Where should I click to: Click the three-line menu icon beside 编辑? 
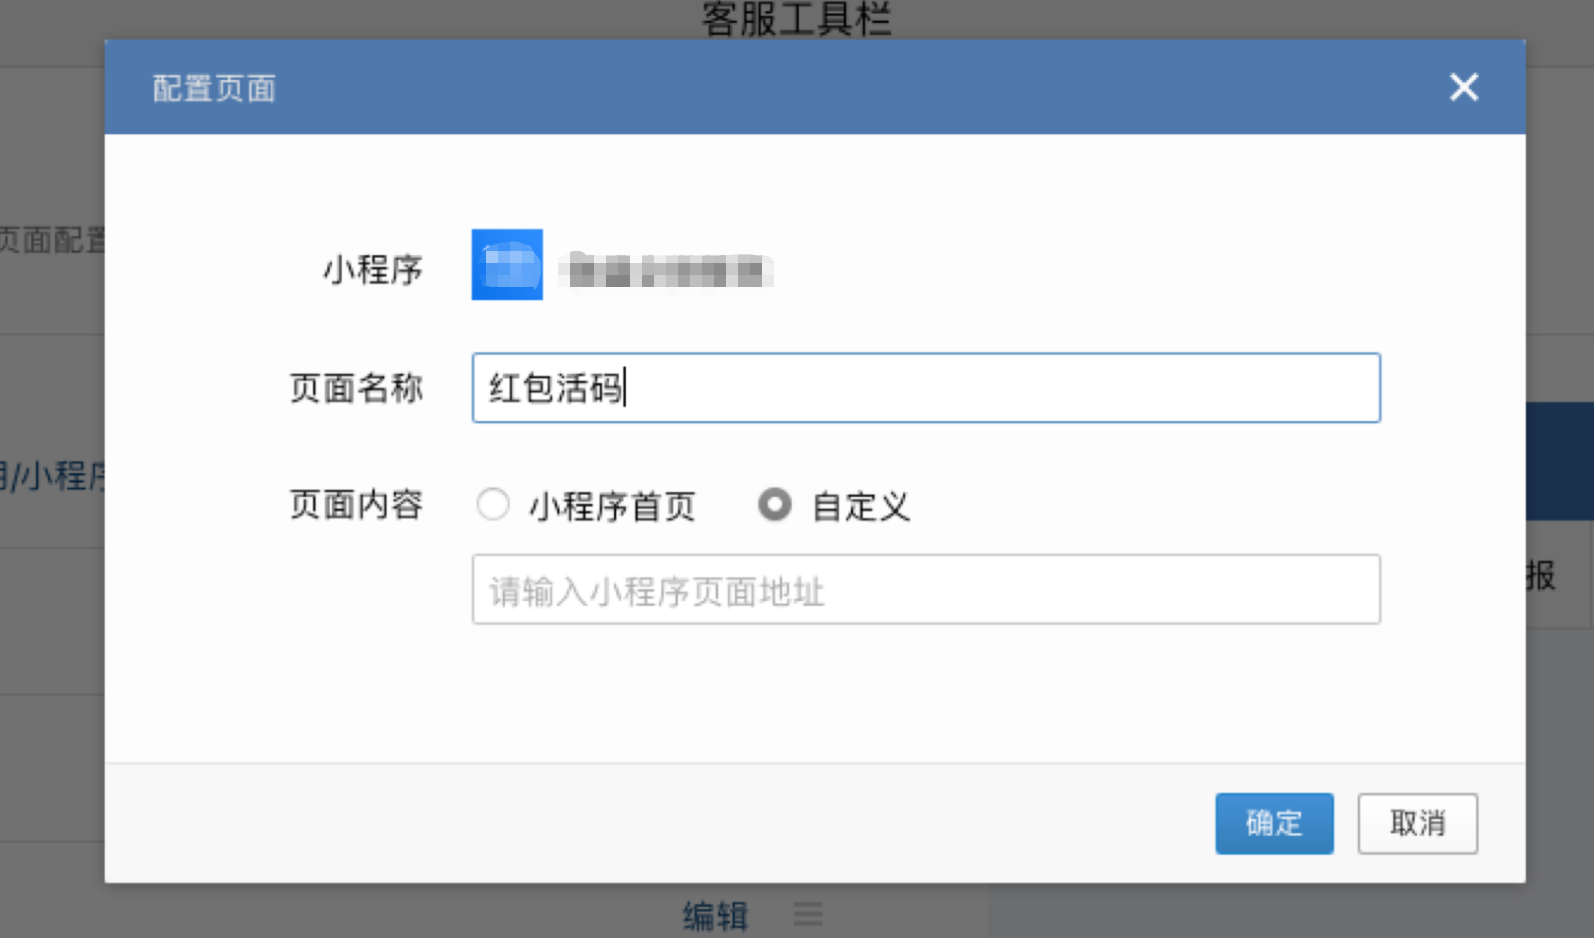pos(808,914)
